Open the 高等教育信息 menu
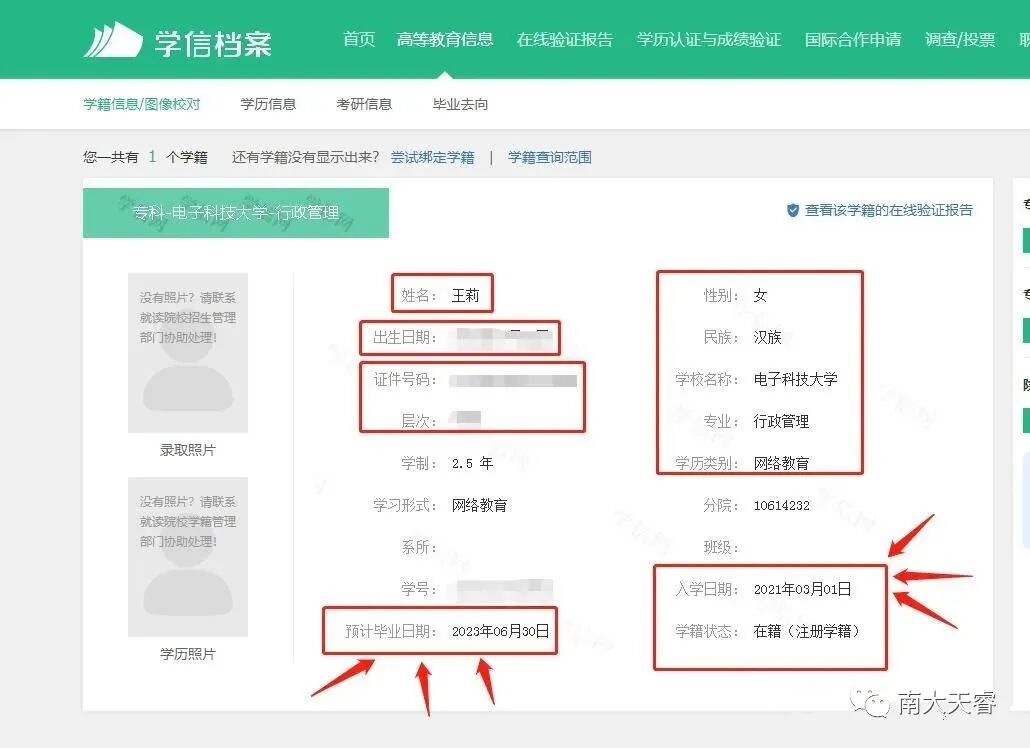This screenshot has height=748, width=1030. pyautogui.click(x=445, y=39)
